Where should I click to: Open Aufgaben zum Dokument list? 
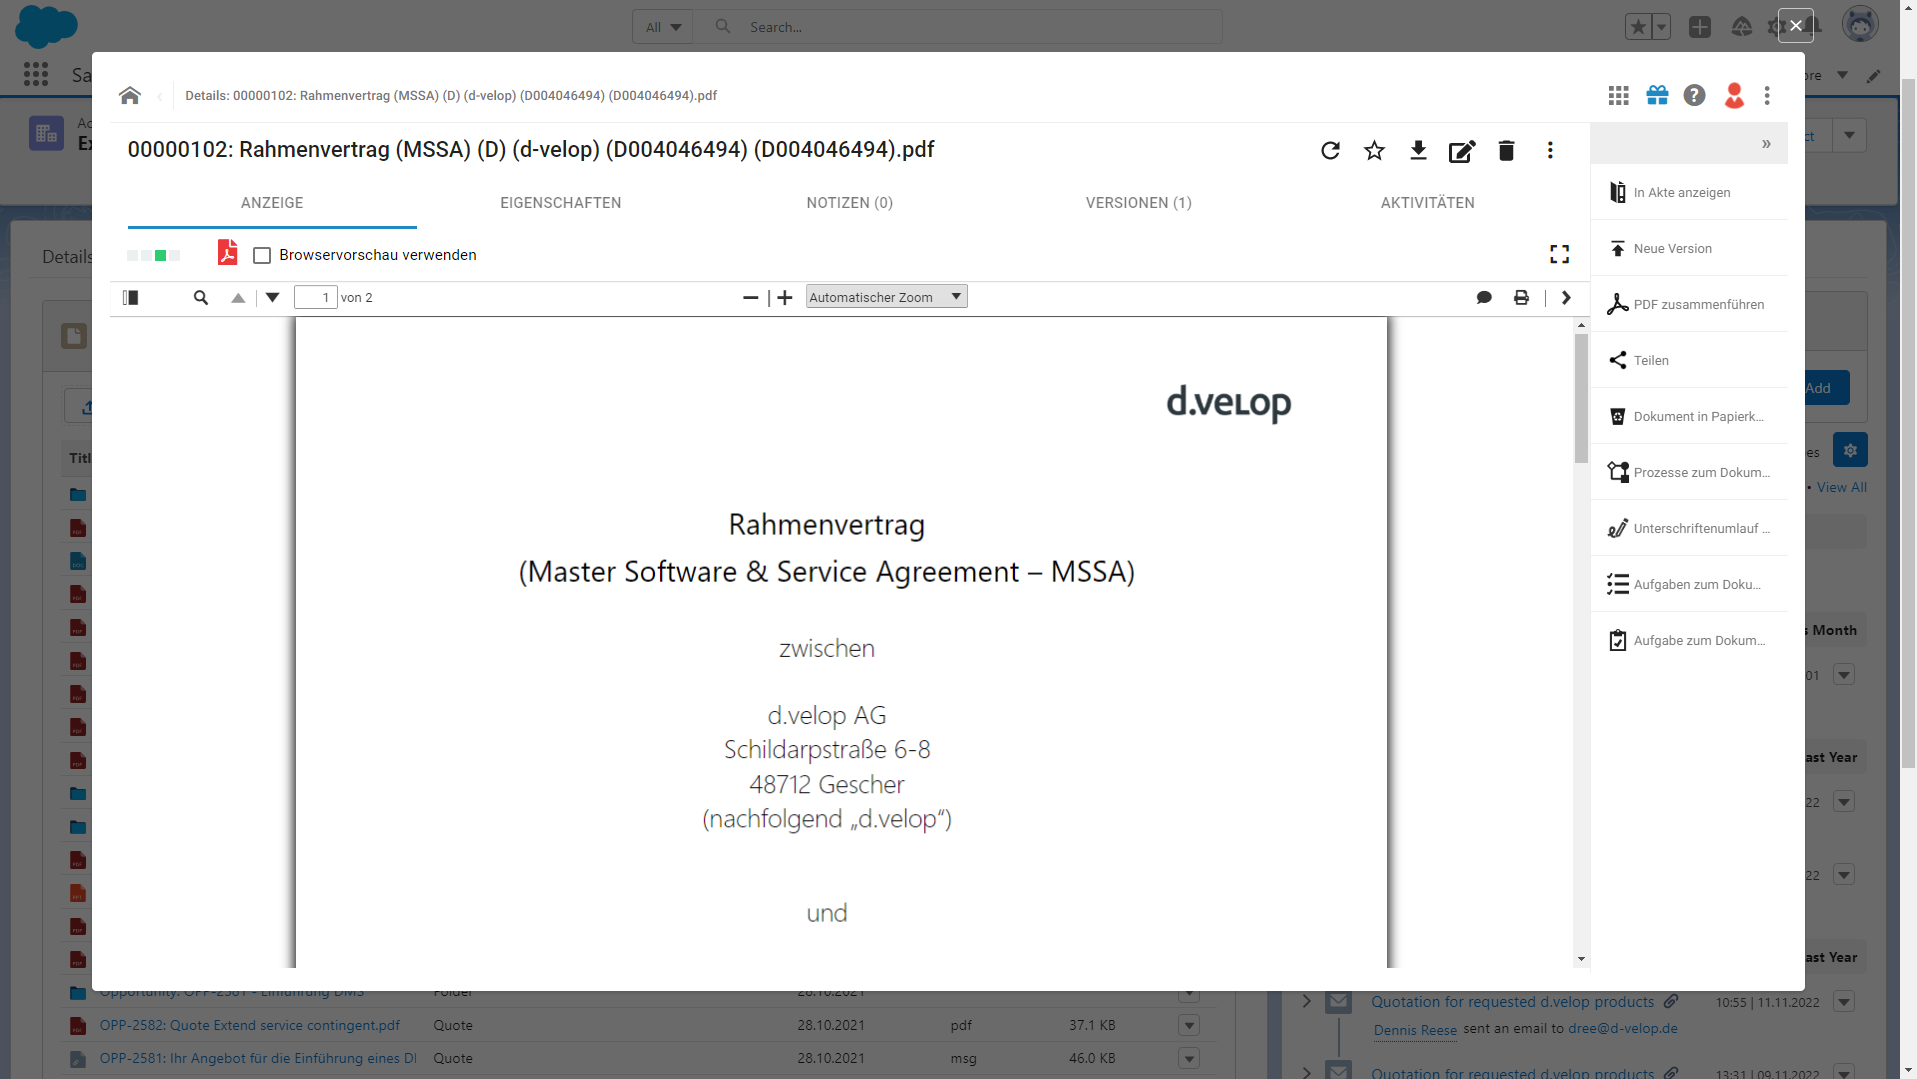(1689, 584)
